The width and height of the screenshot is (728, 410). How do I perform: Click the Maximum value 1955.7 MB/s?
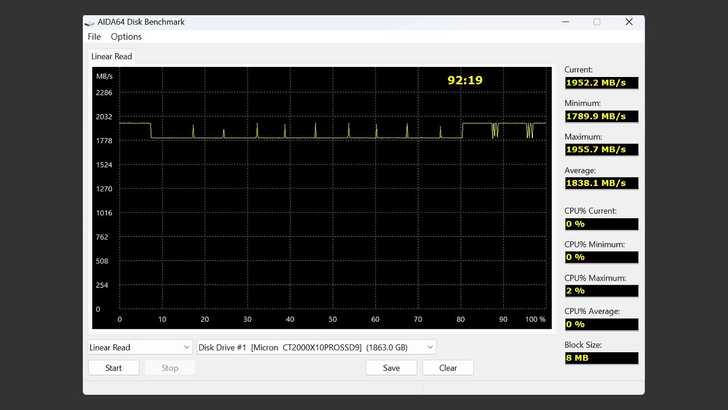[x=600, y=150]
